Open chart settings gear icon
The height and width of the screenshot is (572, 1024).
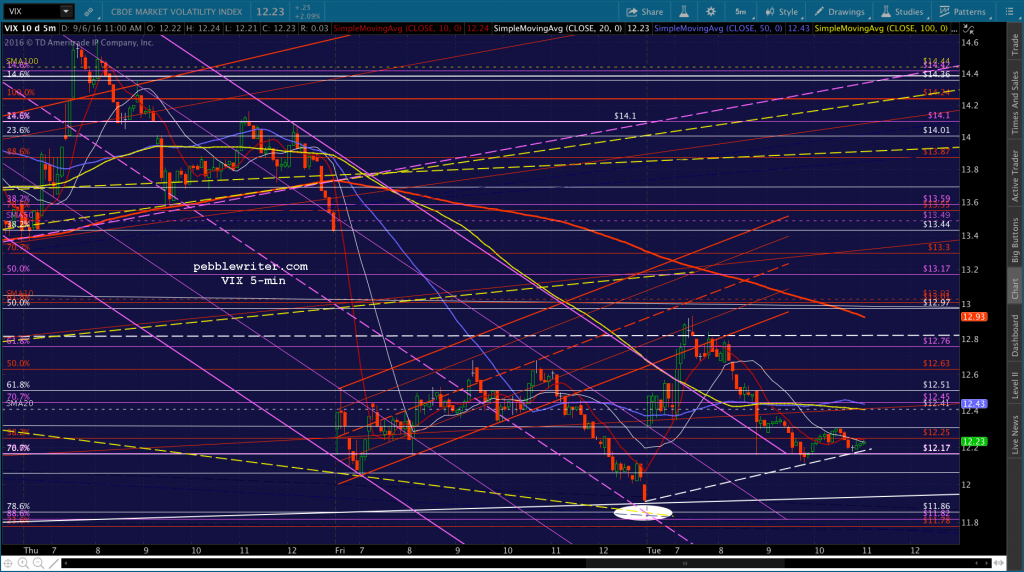point(711,12)
